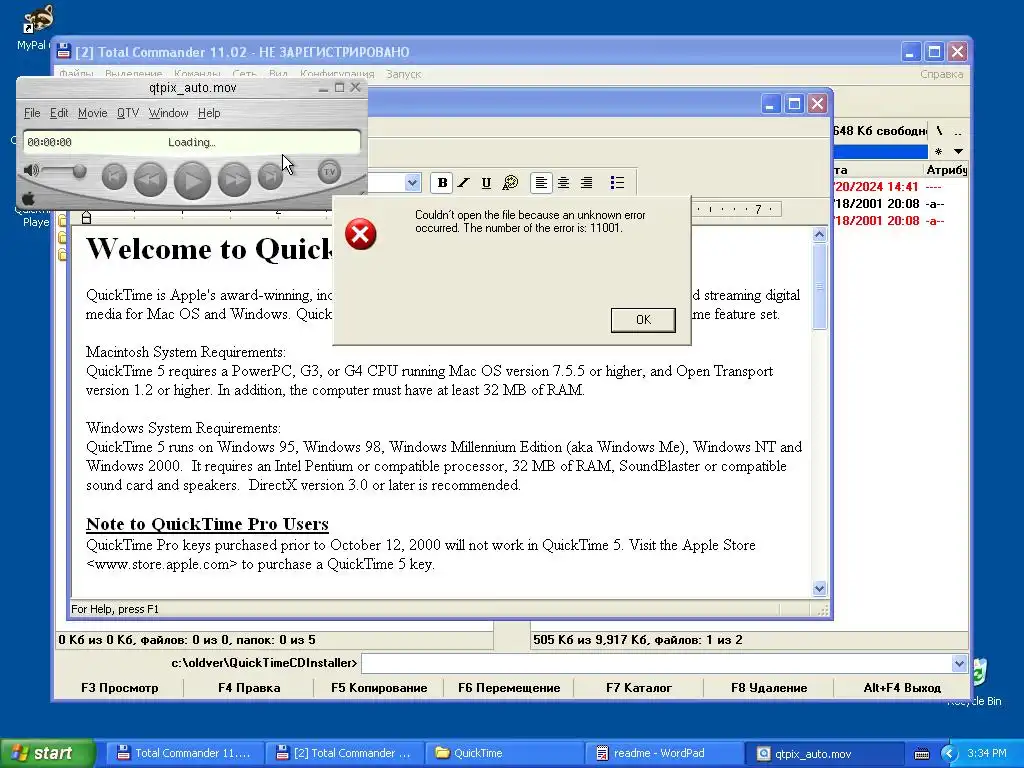
Task: Click QuickTime Play button
Action: pyautogui.click(x=192, y=180)
